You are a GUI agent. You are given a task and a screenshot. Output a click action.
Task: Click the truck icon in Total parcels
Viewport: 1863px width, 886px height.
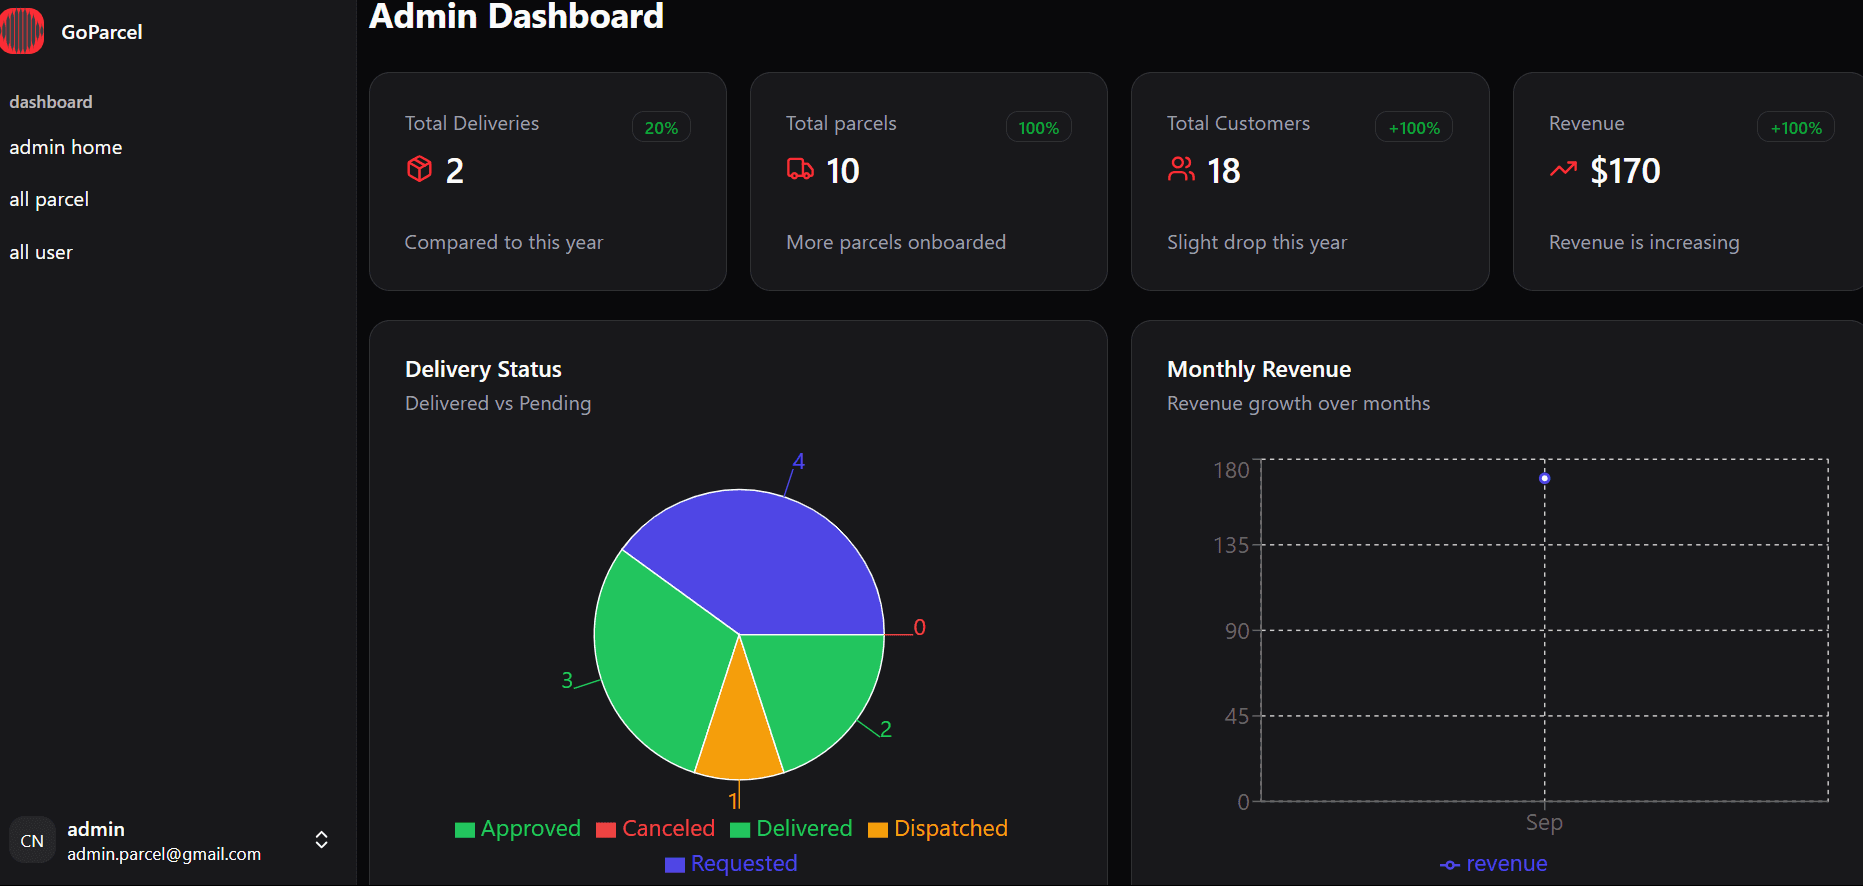(800, 169)
